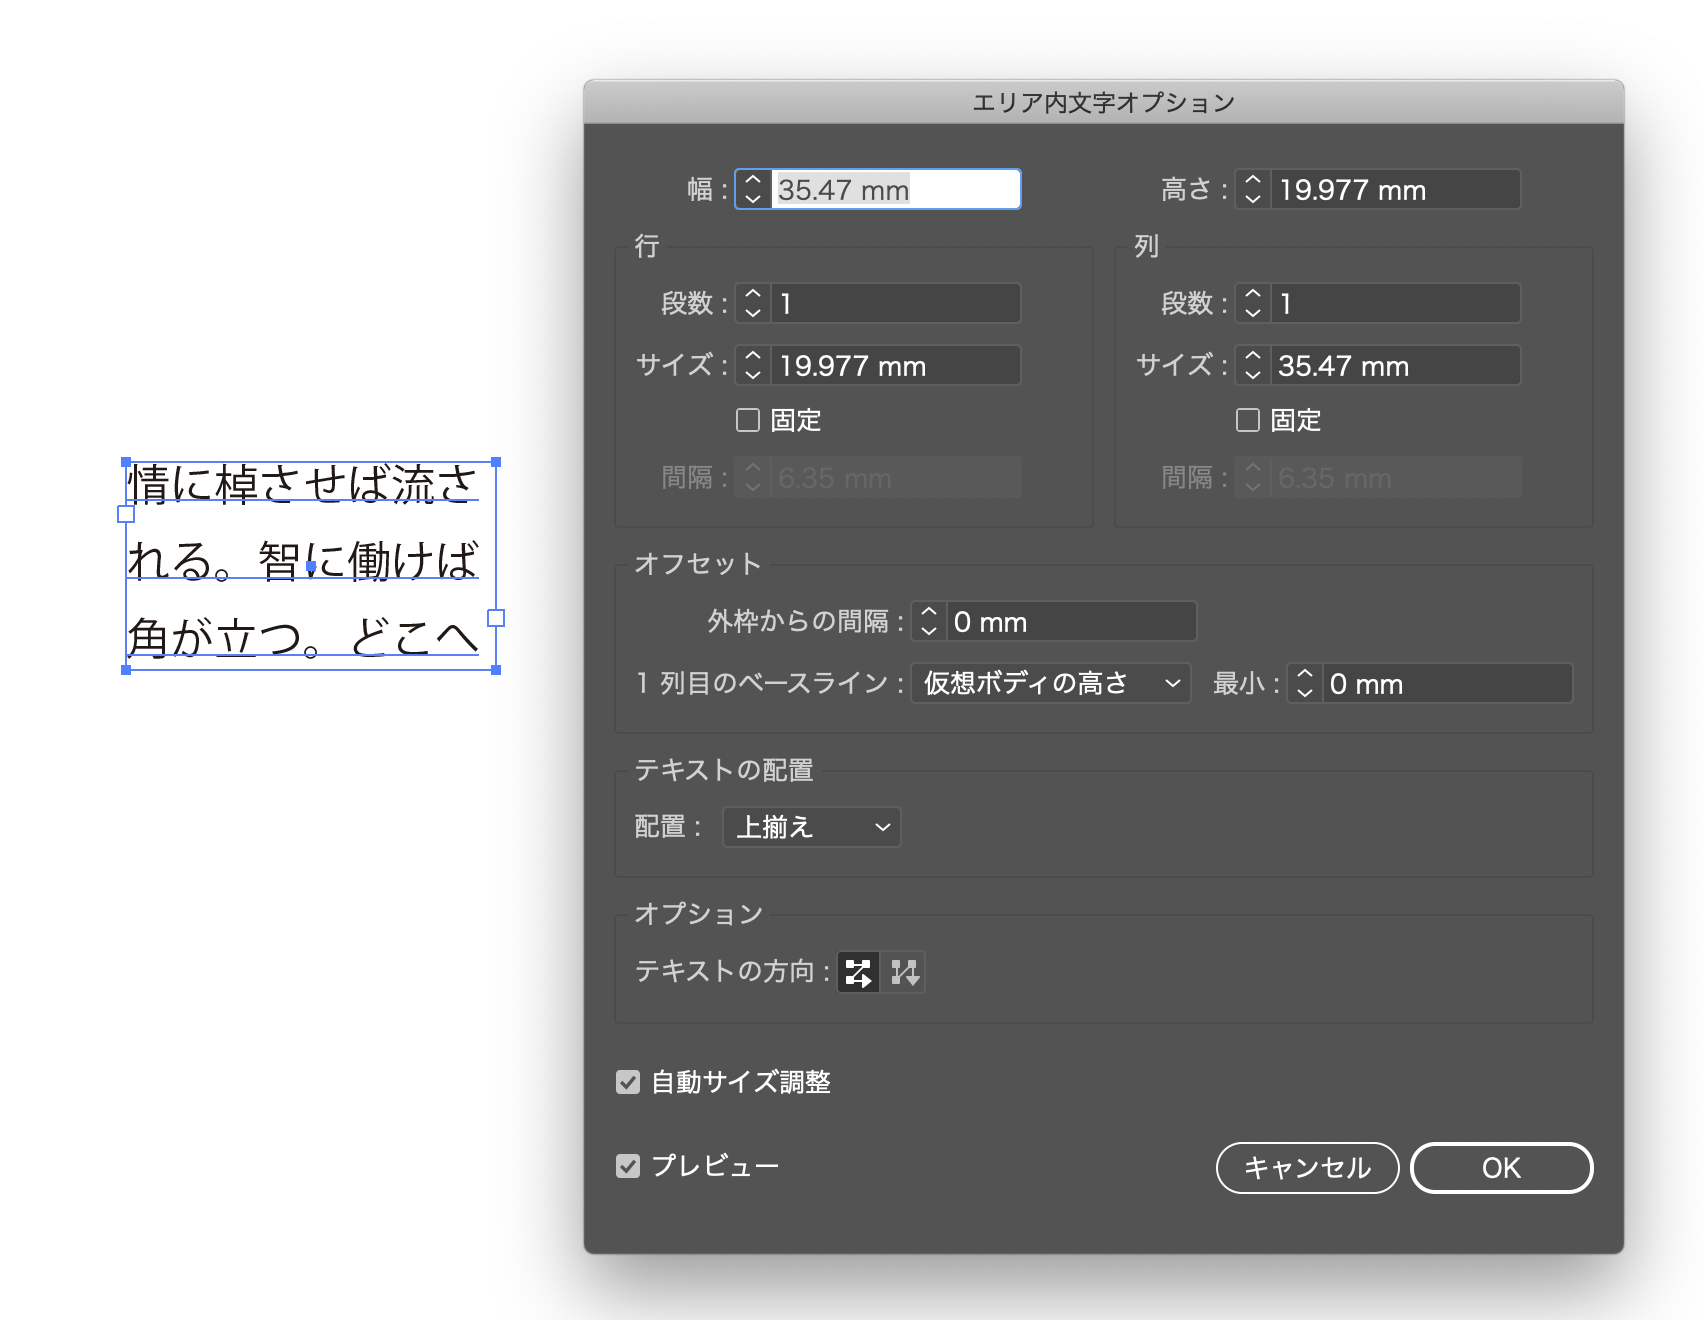
Task: Increase the 外枠からの間隔 value
Action: coord(929,614)
